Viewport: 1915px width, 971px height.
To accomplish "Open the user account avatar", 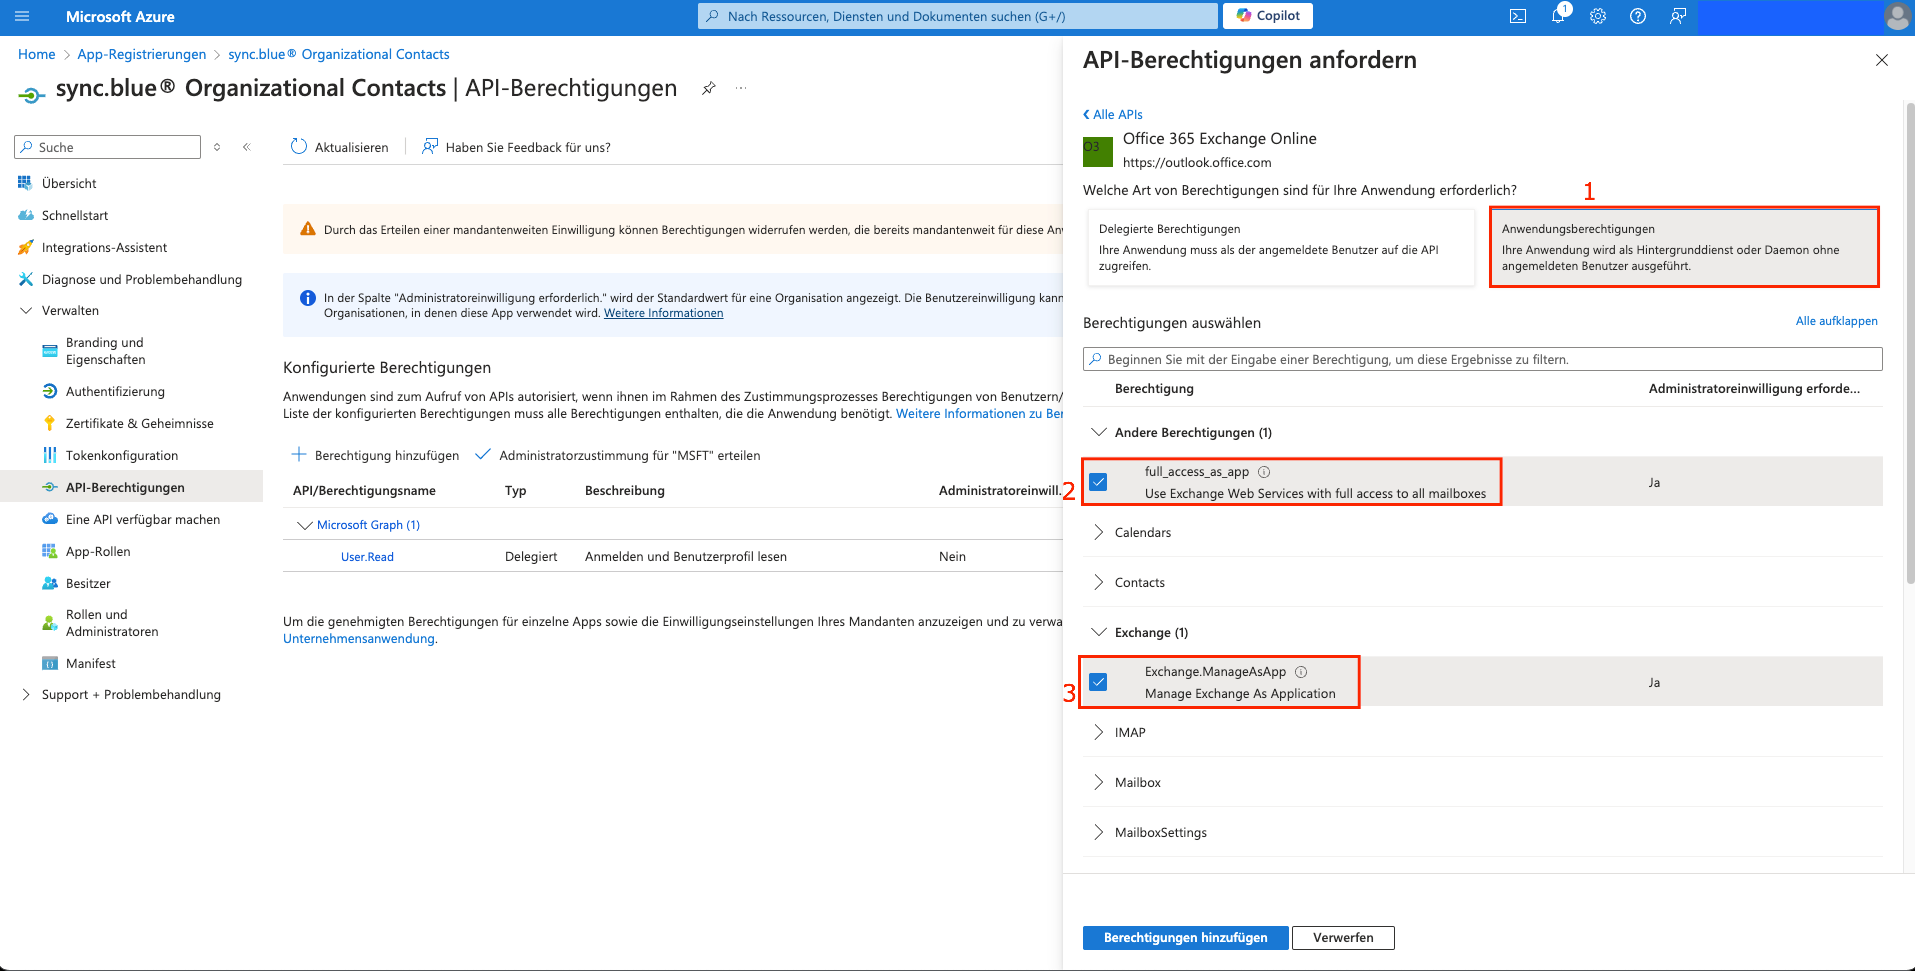I will tap(1897, 16).
